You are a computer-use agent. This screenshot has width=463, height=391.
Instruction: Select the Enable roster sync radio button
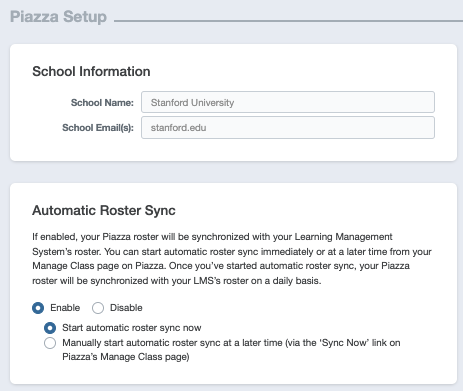[38, 308]
